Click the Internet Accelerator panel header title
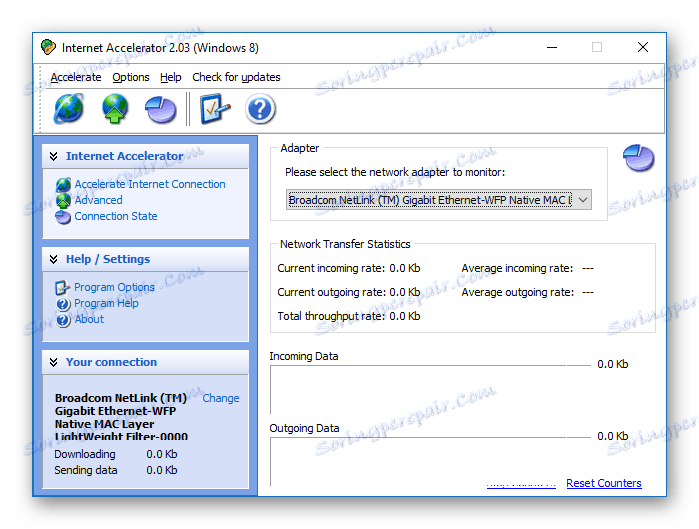The image size is (699, 529). click(125, 156)
